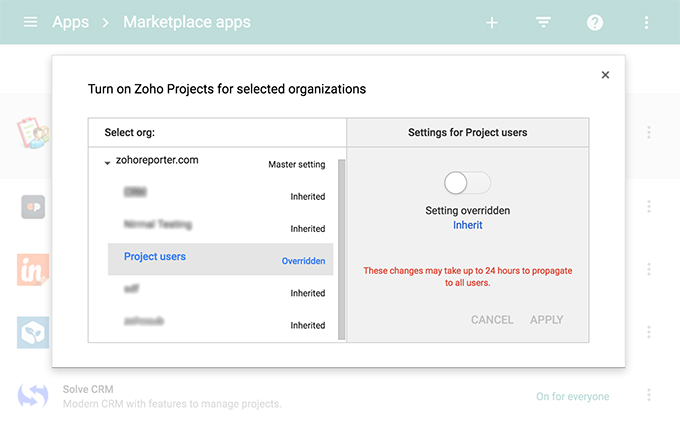Close the Zoho Projects dialog

point(605,75)
